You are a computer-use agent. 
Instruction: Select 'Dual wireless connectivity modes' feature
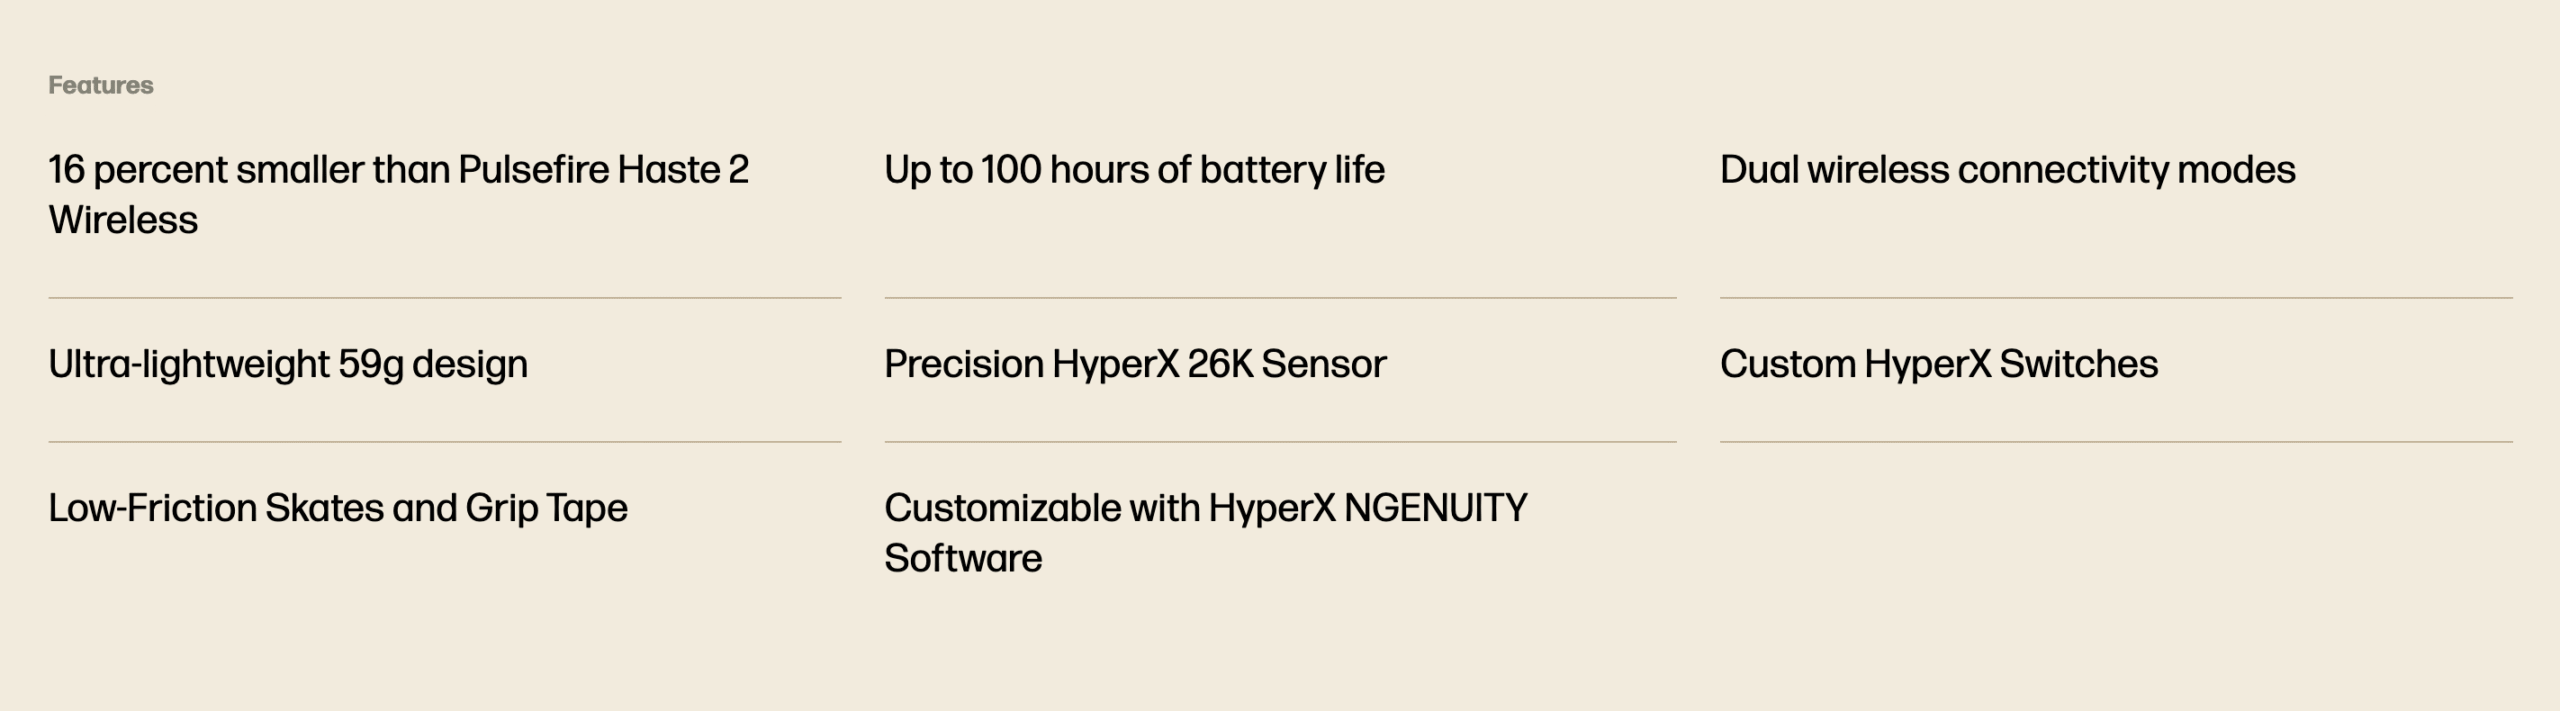(x=2007, y=170)
